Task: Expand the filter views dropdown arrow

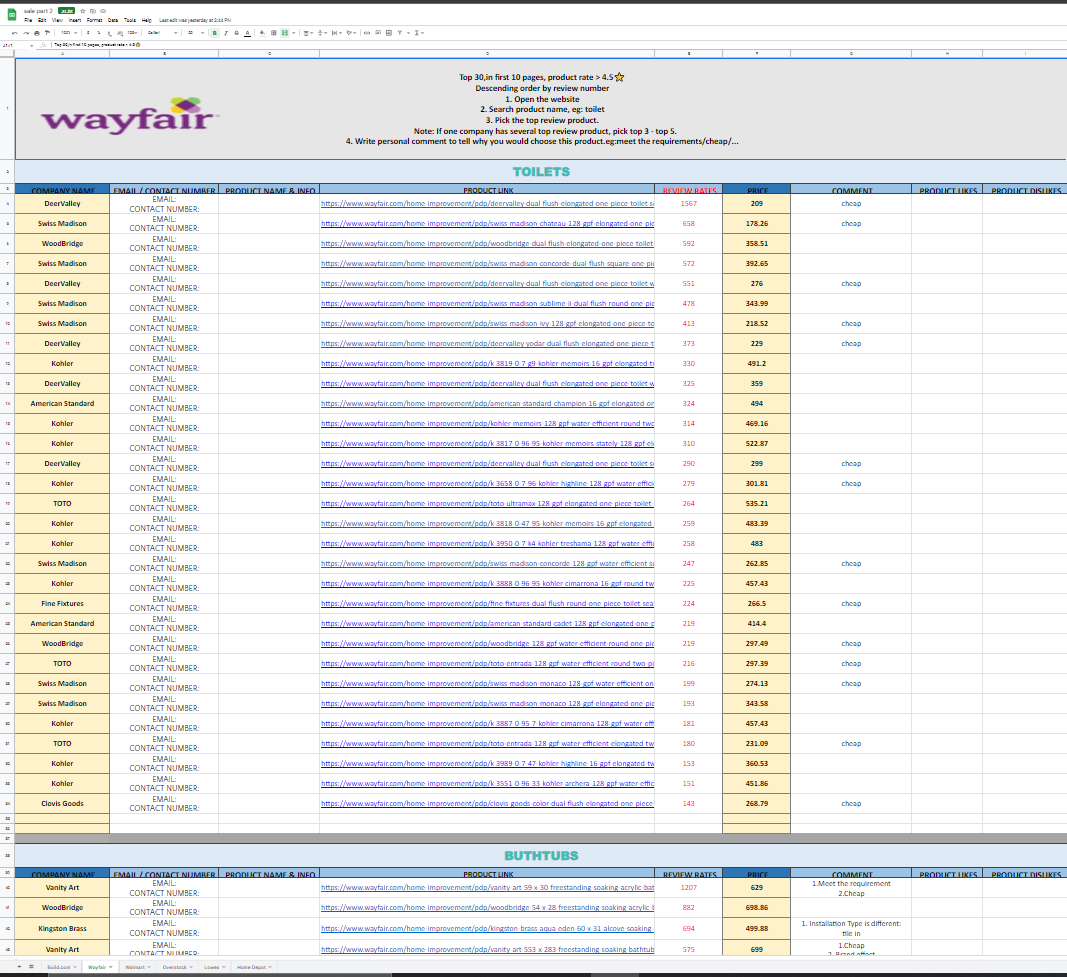Action: point(408,33)
